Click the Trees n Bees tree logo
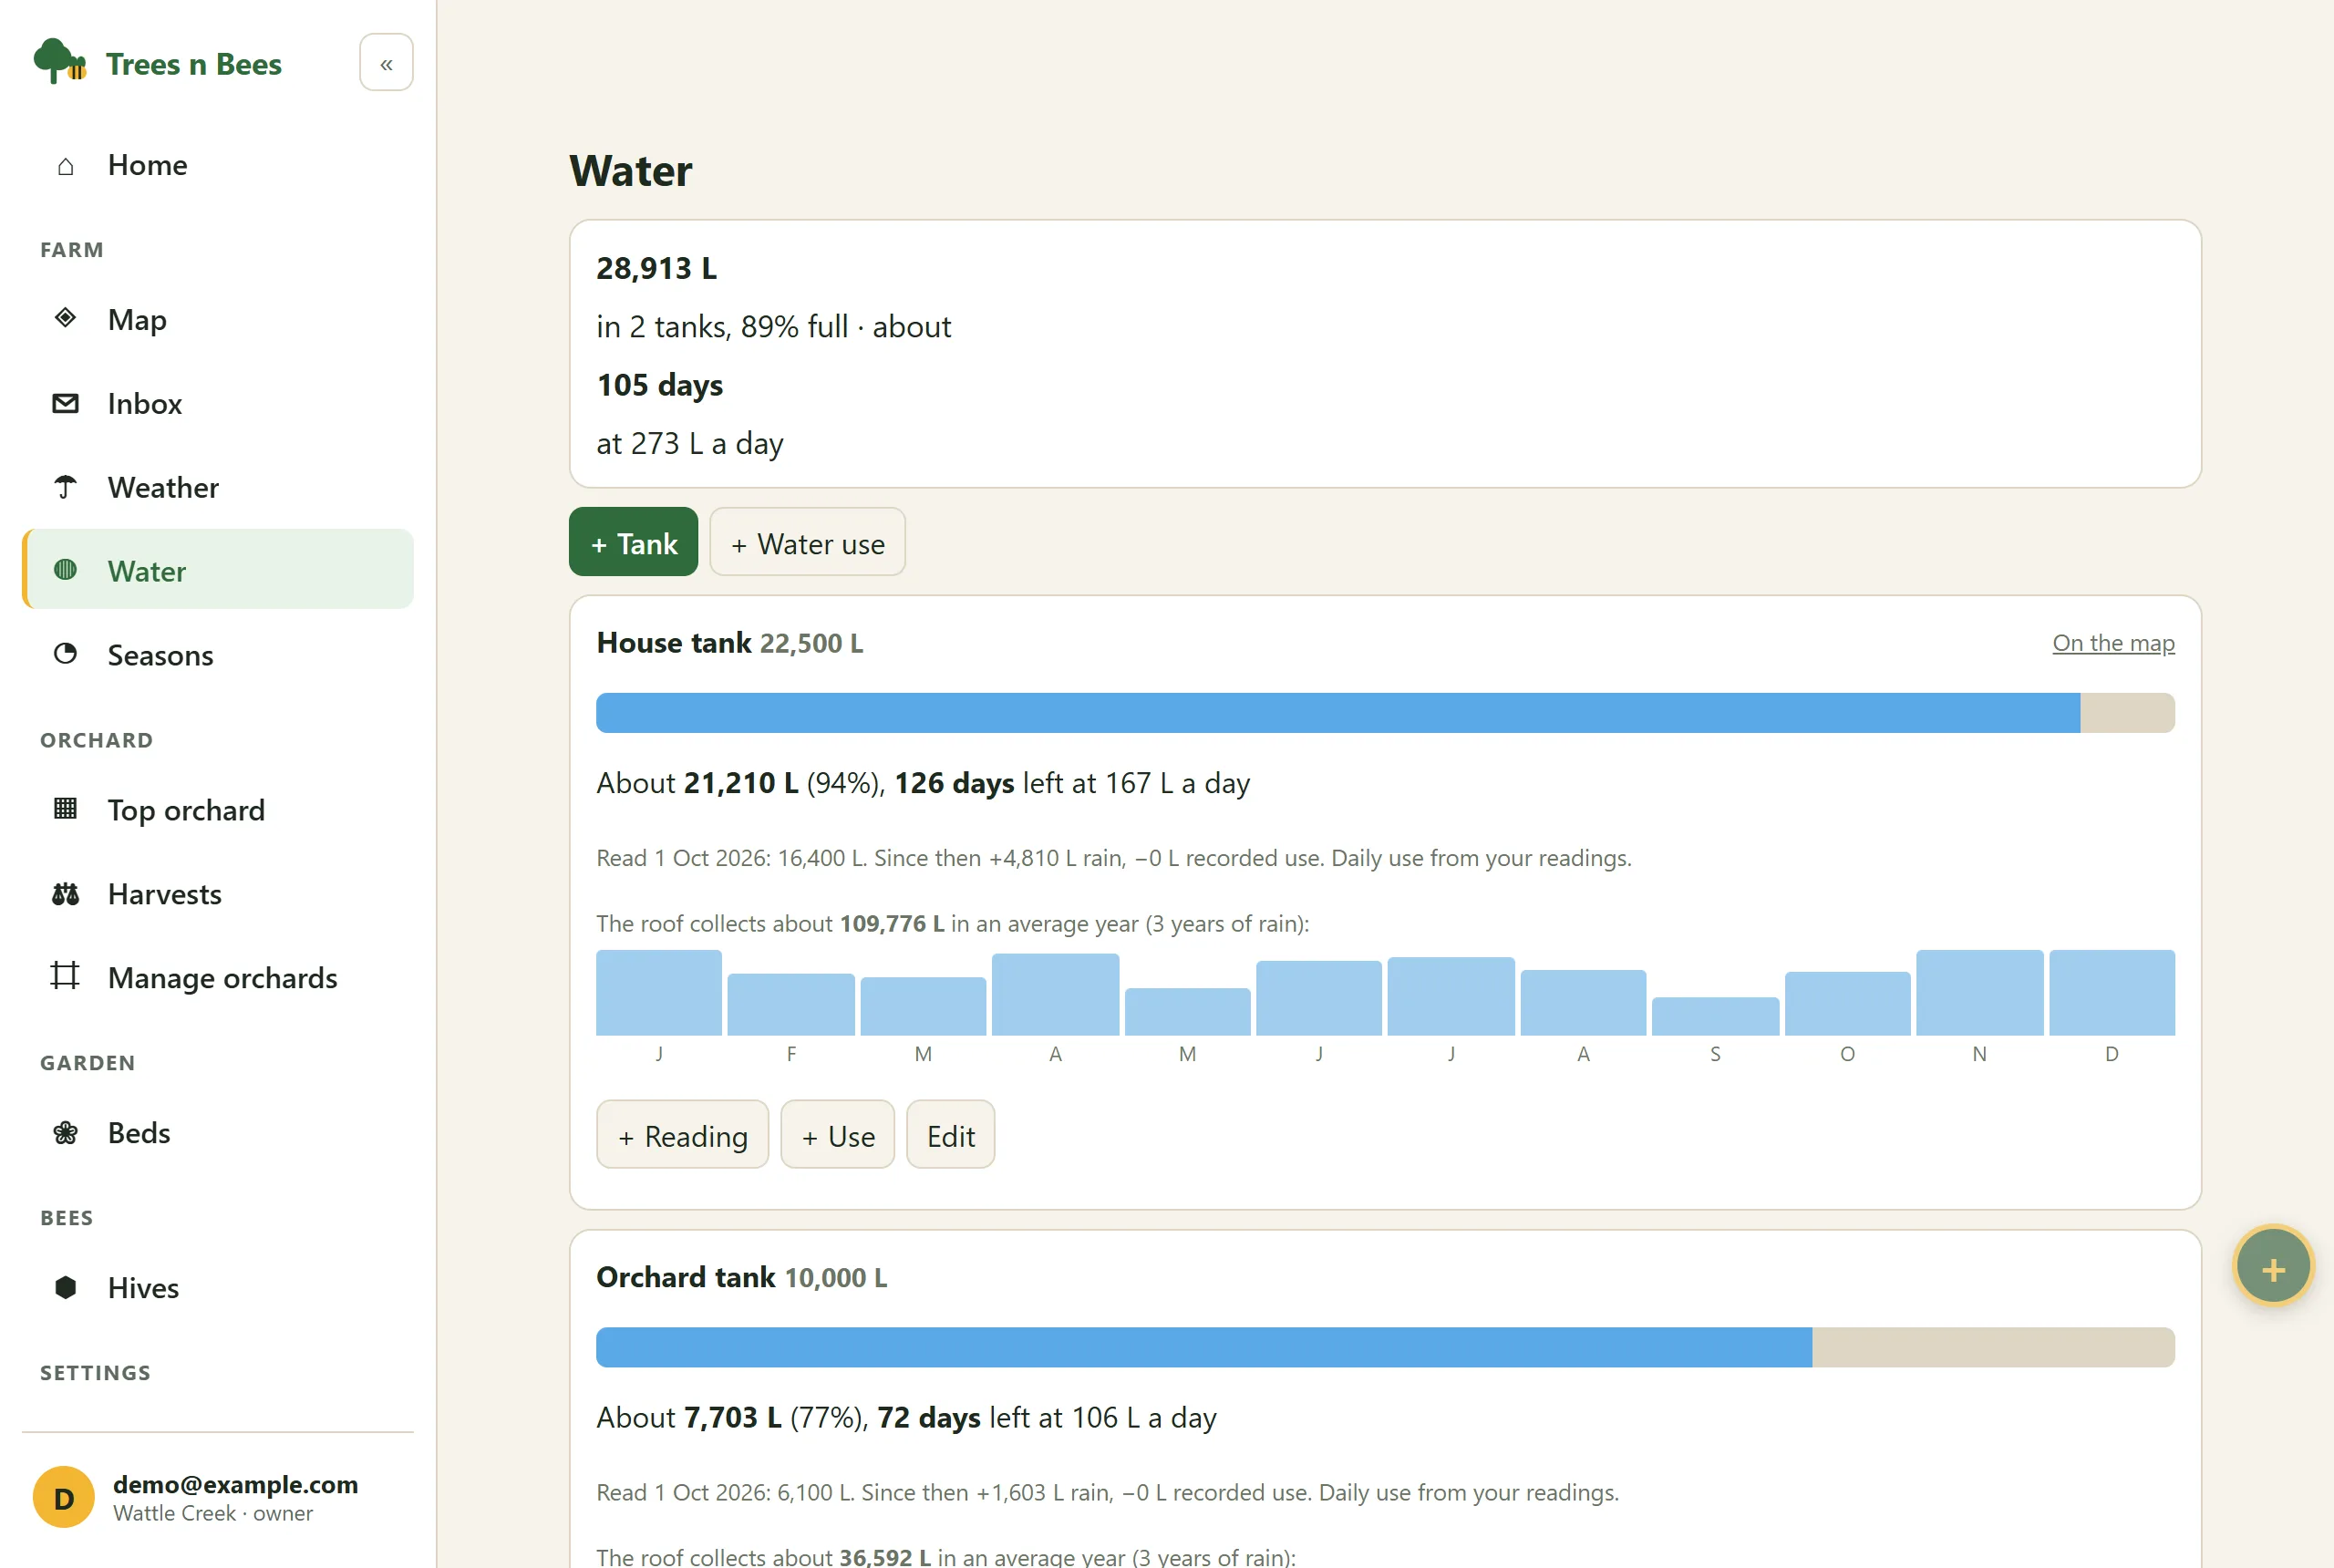The image size is (2334, 1568). click(x=60, y=62)
